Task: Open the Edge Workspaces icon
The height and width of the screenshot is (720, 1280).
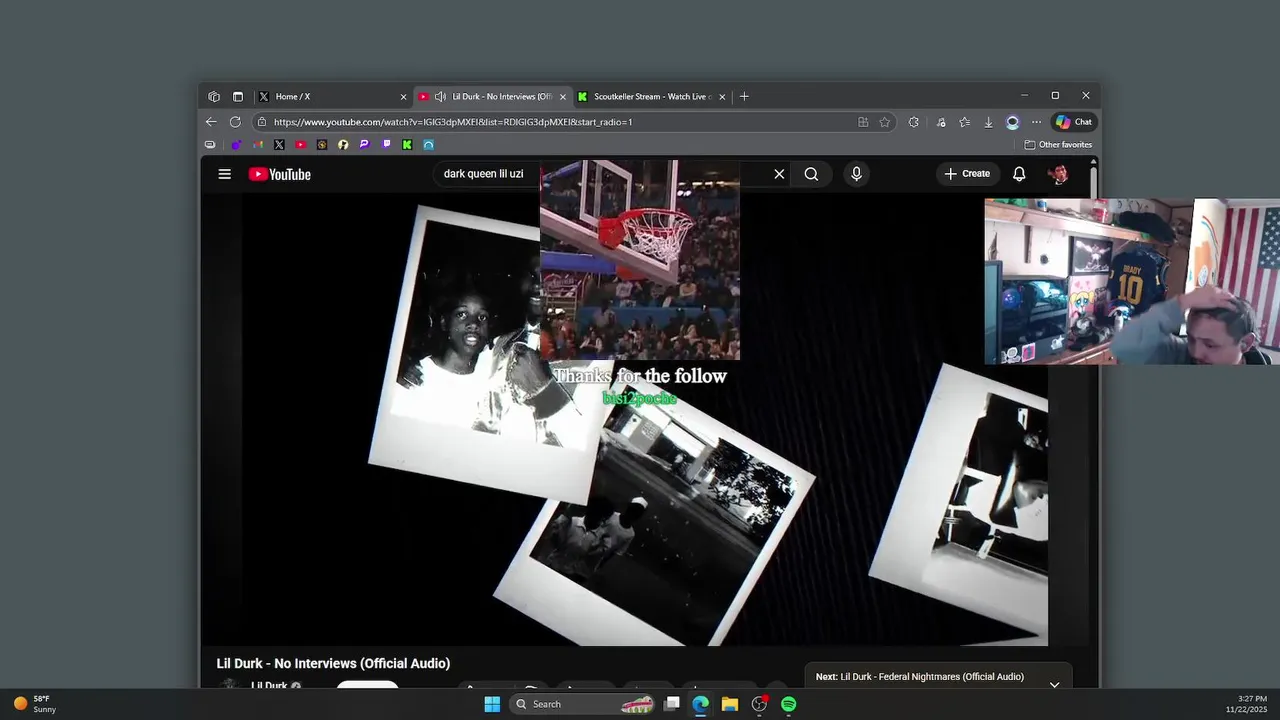Action: click(214, 97)
